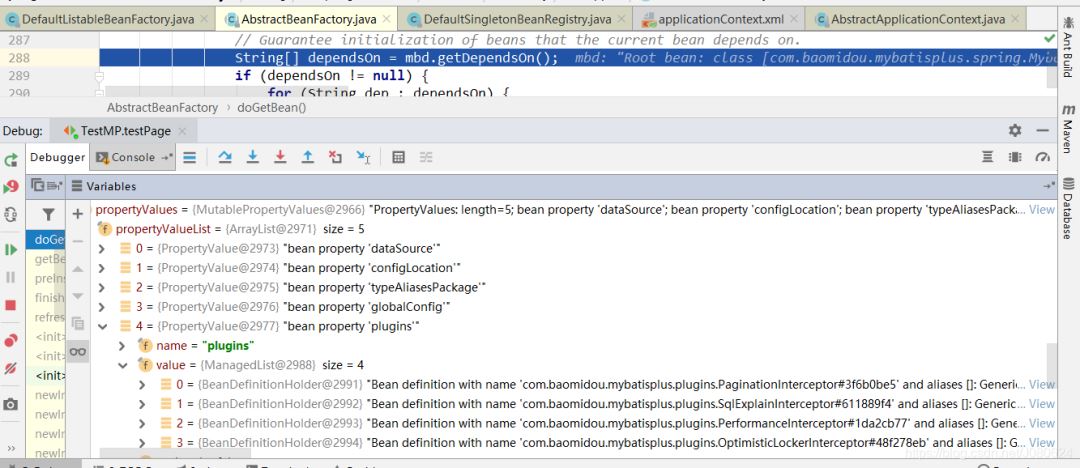1080x468 pixels.
Task: Close the AbstractBeanFactory.java tab
Action: [386, 19]
